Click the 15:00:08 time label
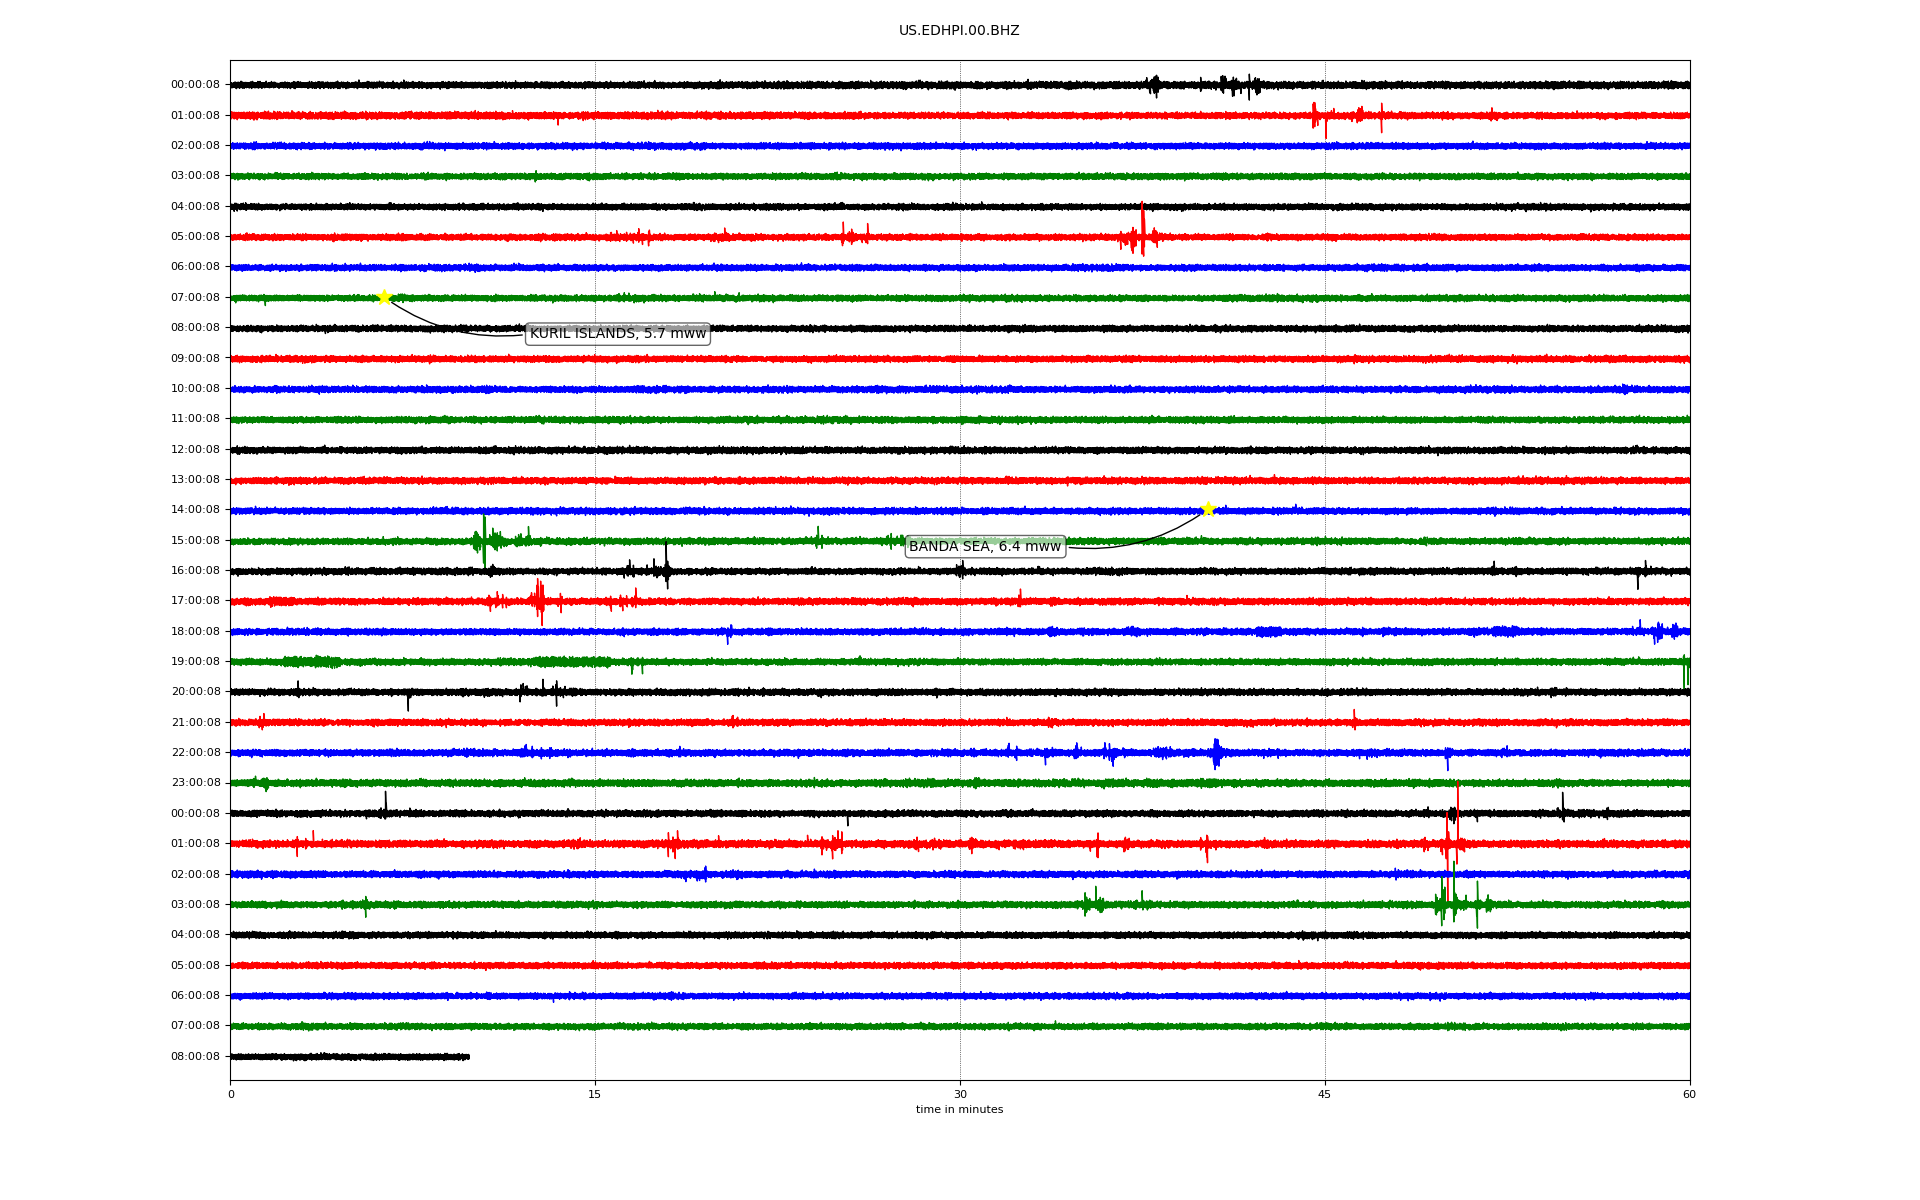The image size is (1920, 1200). (x=195, y=540)
